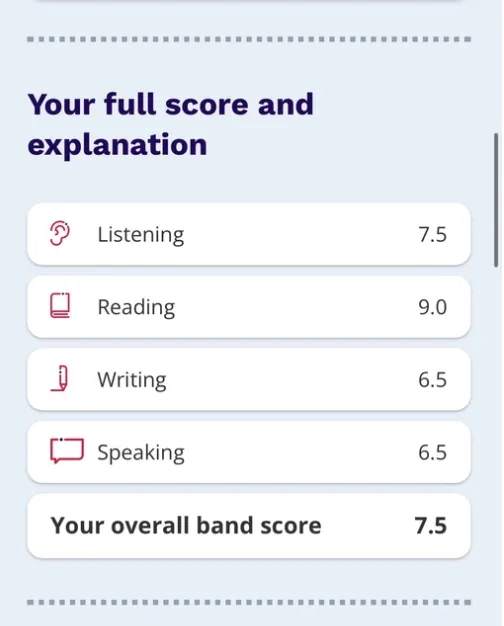Click the Listening 7.5 score value
The image size is (504, 626).
click(433, 234)
